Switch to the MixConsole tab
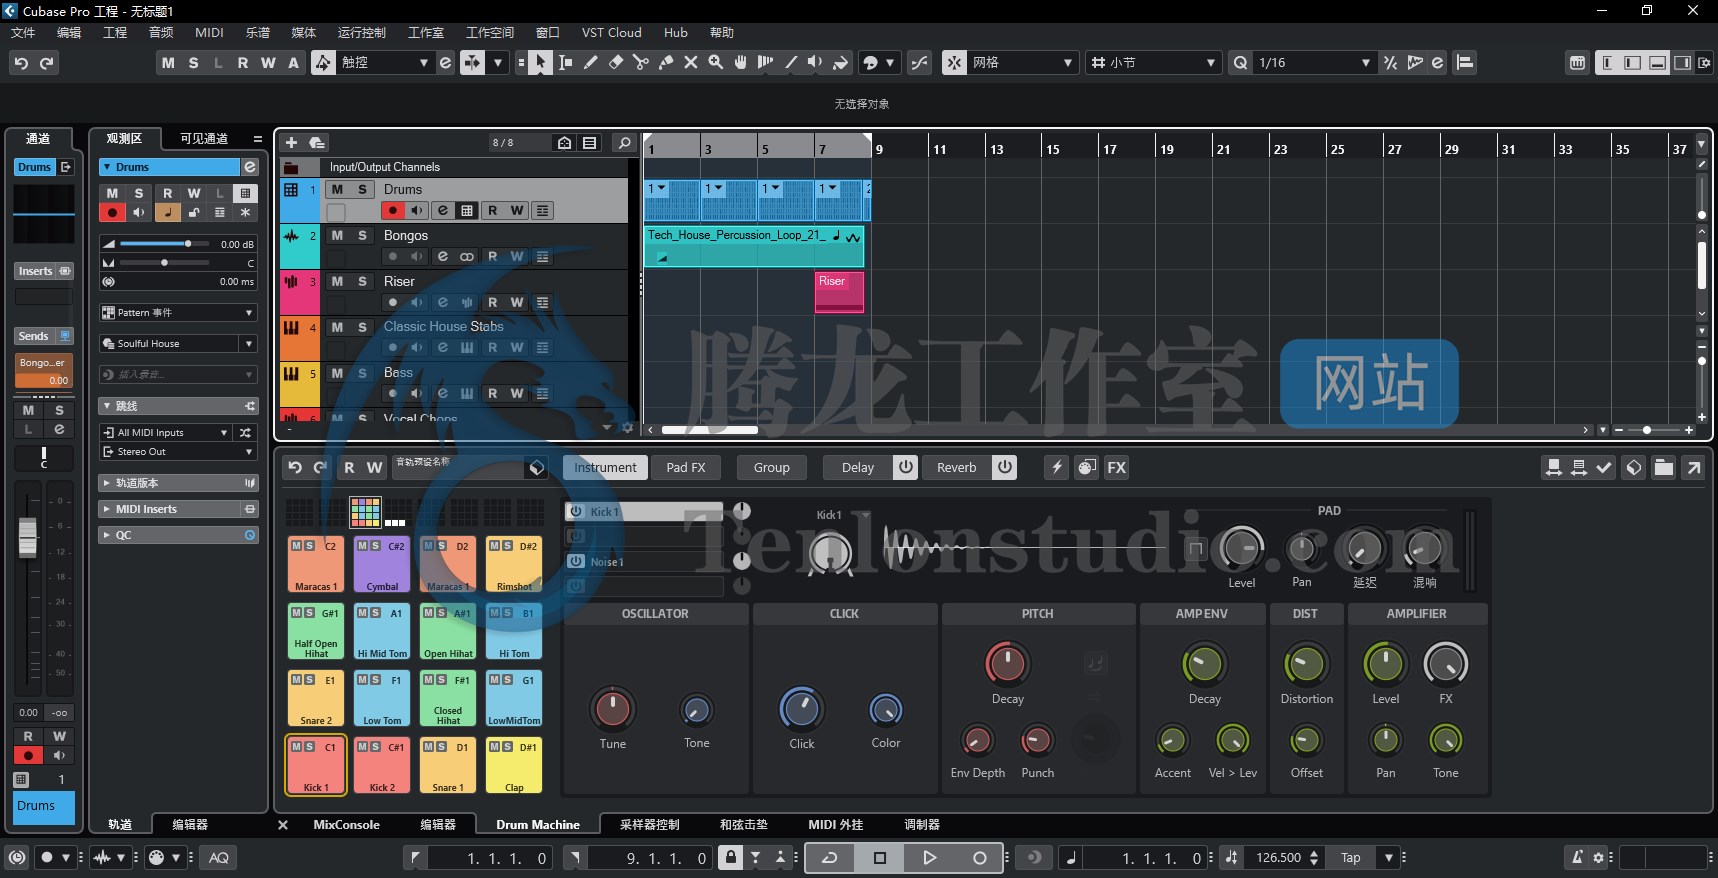1718x878 pixels. point(346,825)
